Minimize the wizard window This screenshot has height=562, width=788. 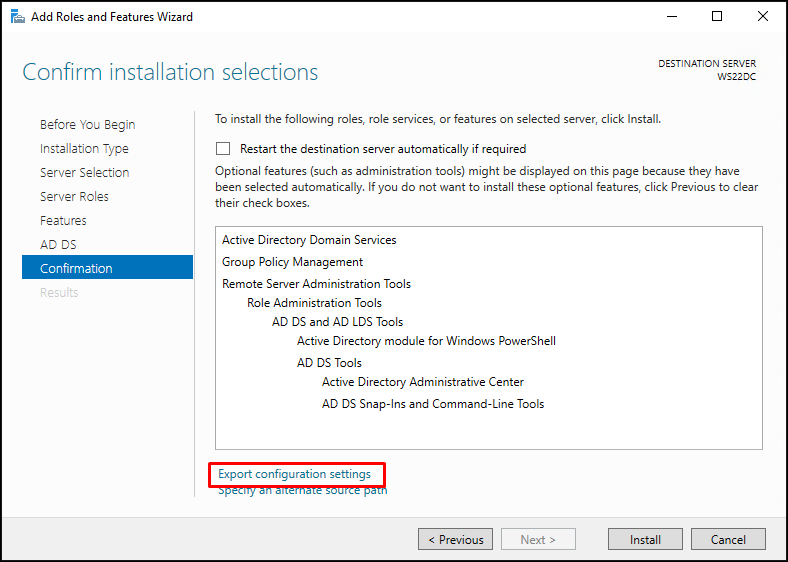pyautogui.click(x=672, y=17)
